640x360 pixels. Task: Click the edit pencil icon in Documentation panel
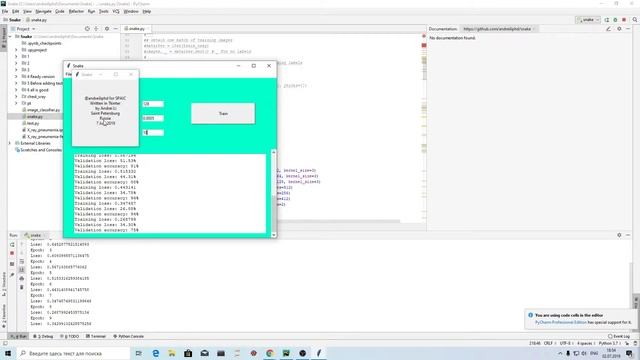pos(609,29)
